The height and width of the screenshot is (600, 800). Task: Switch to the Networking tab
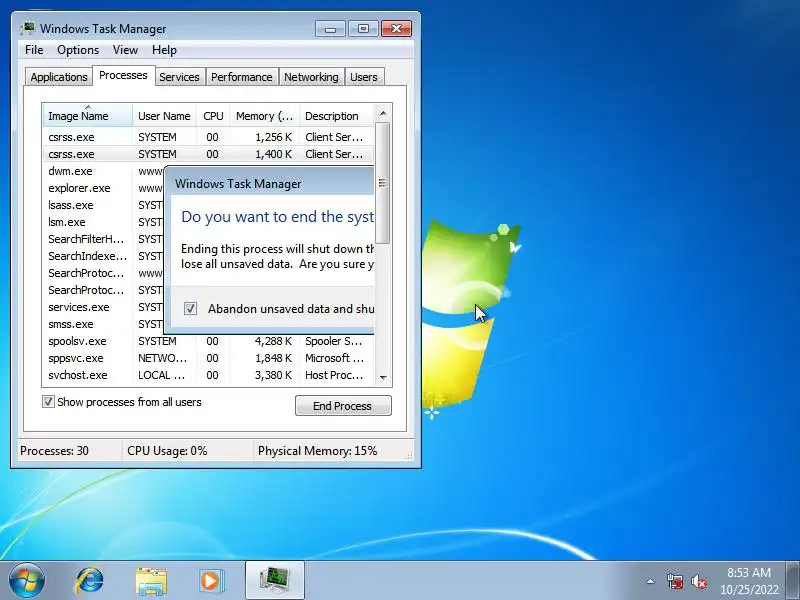coord(311,77)
